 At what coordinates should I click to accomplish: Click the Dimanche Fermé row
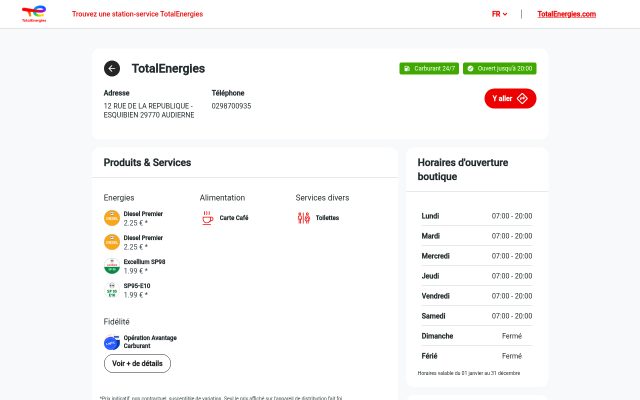coord(477,336)
